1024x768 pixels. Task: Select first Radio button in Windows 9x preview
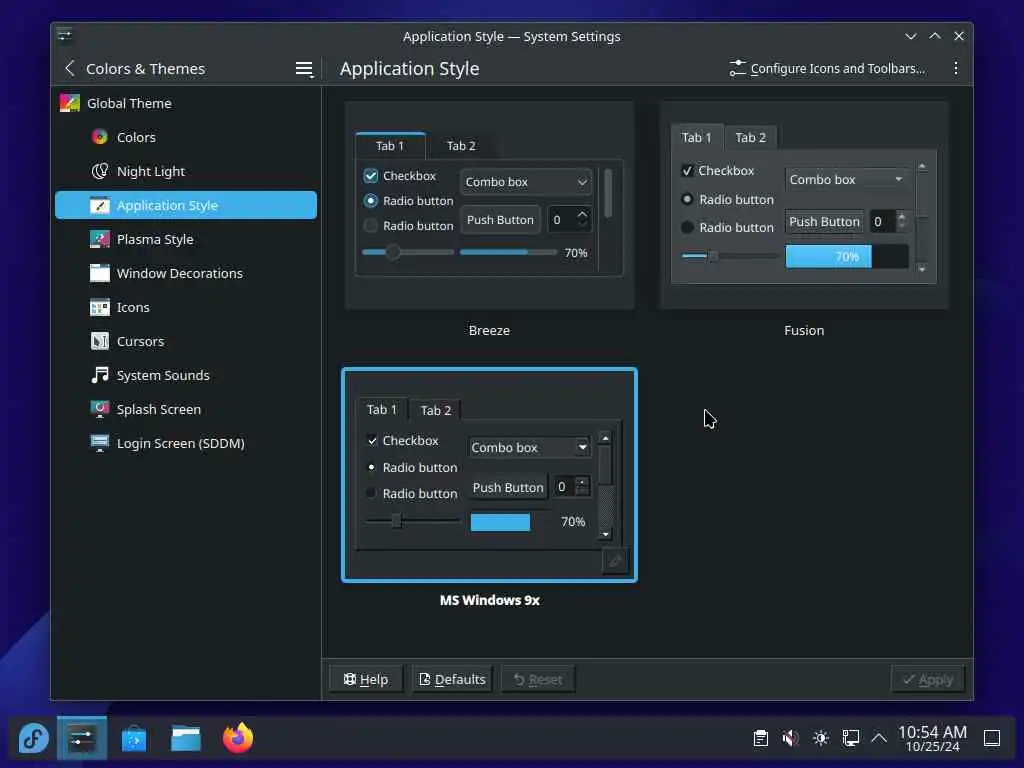(372, 467)
